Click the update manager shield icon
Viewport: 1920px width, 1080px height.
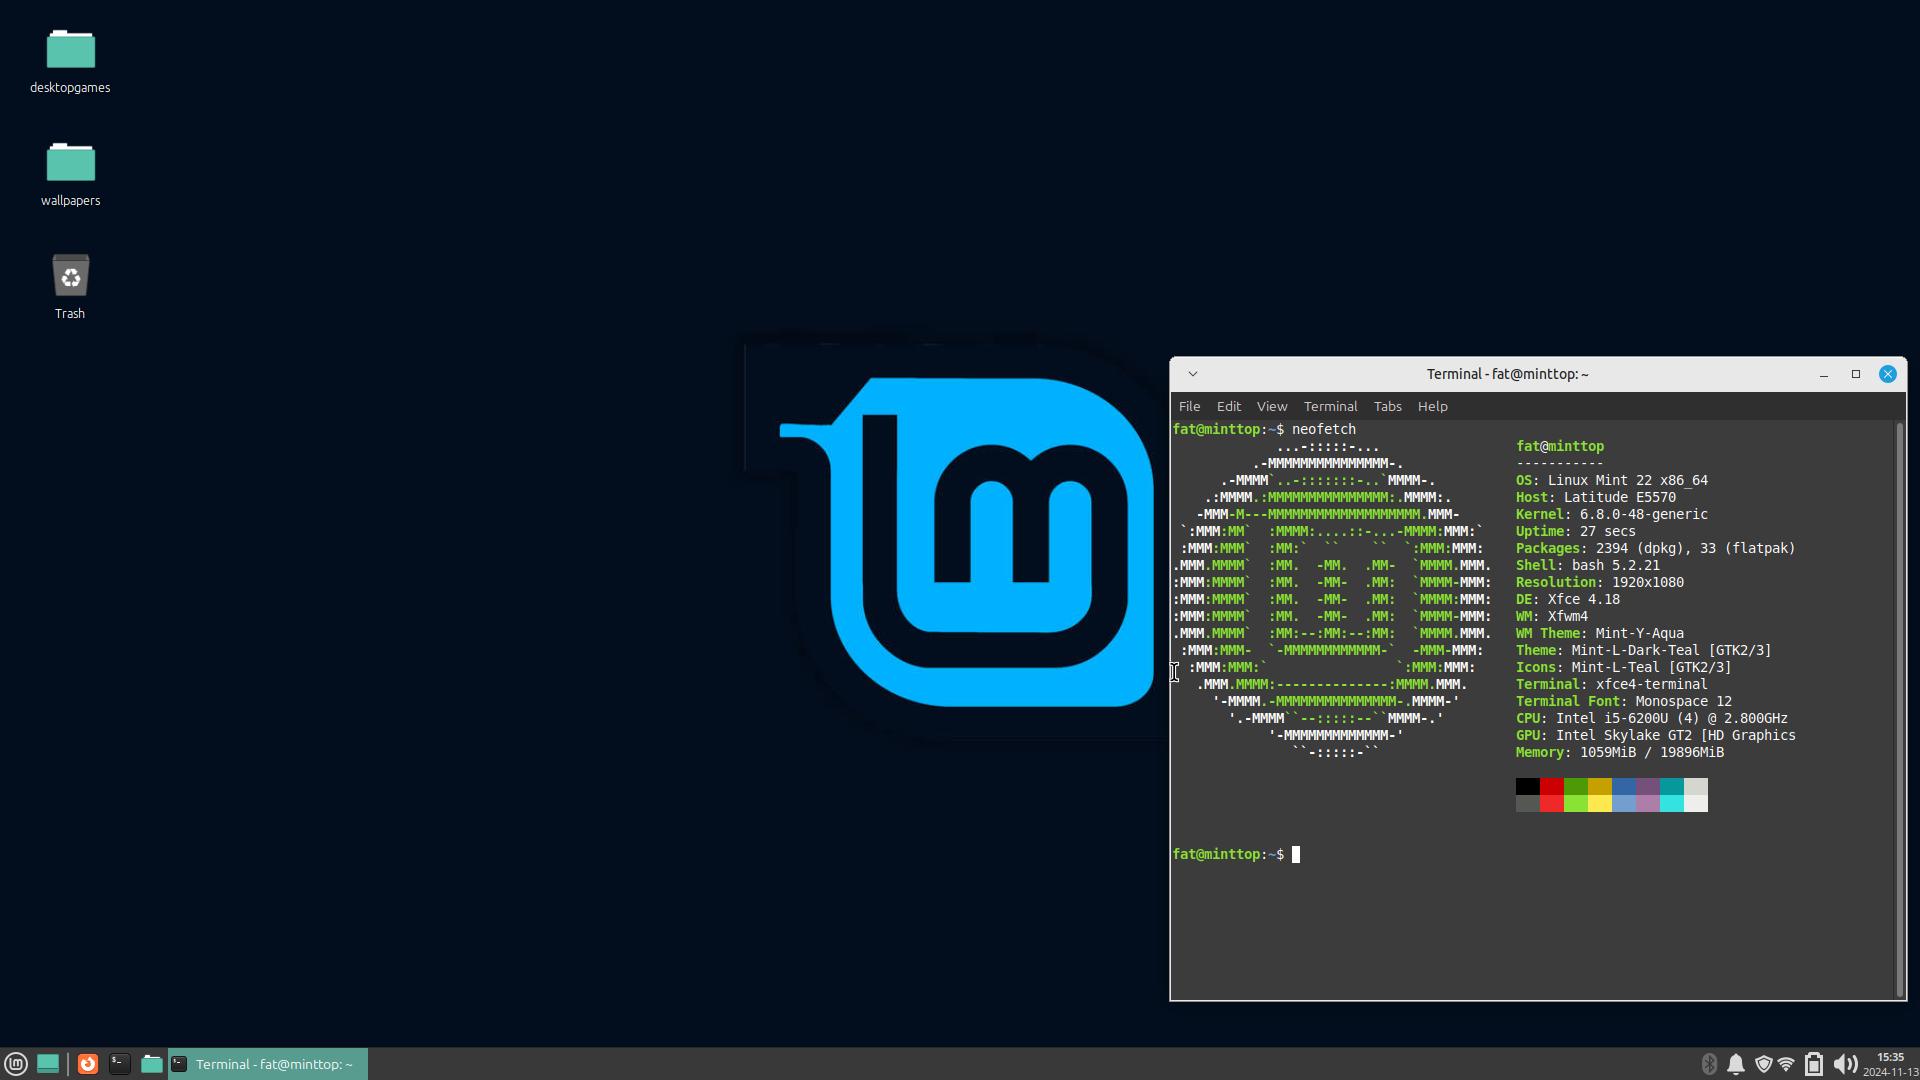tap(1763, 1064)
